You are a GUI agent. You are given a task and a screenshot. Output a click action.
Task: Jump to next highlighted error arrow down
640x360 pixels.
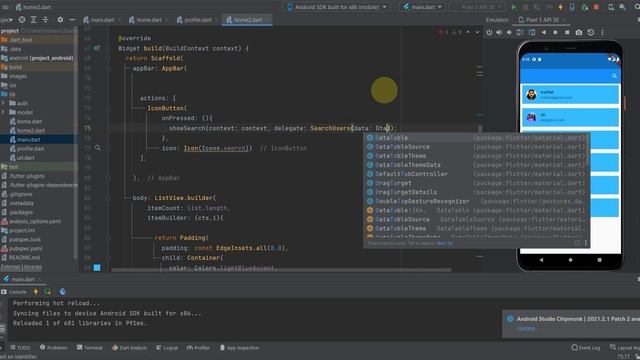(x=477, y=32)
